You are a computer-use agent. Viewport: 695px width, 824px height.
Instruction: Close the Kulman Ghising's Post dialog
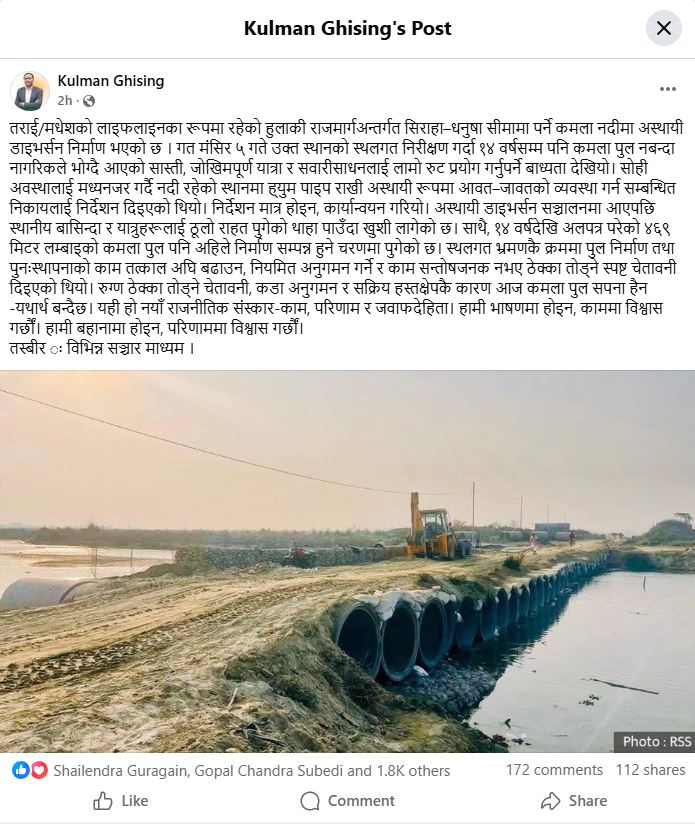click(x=663, y=28)
